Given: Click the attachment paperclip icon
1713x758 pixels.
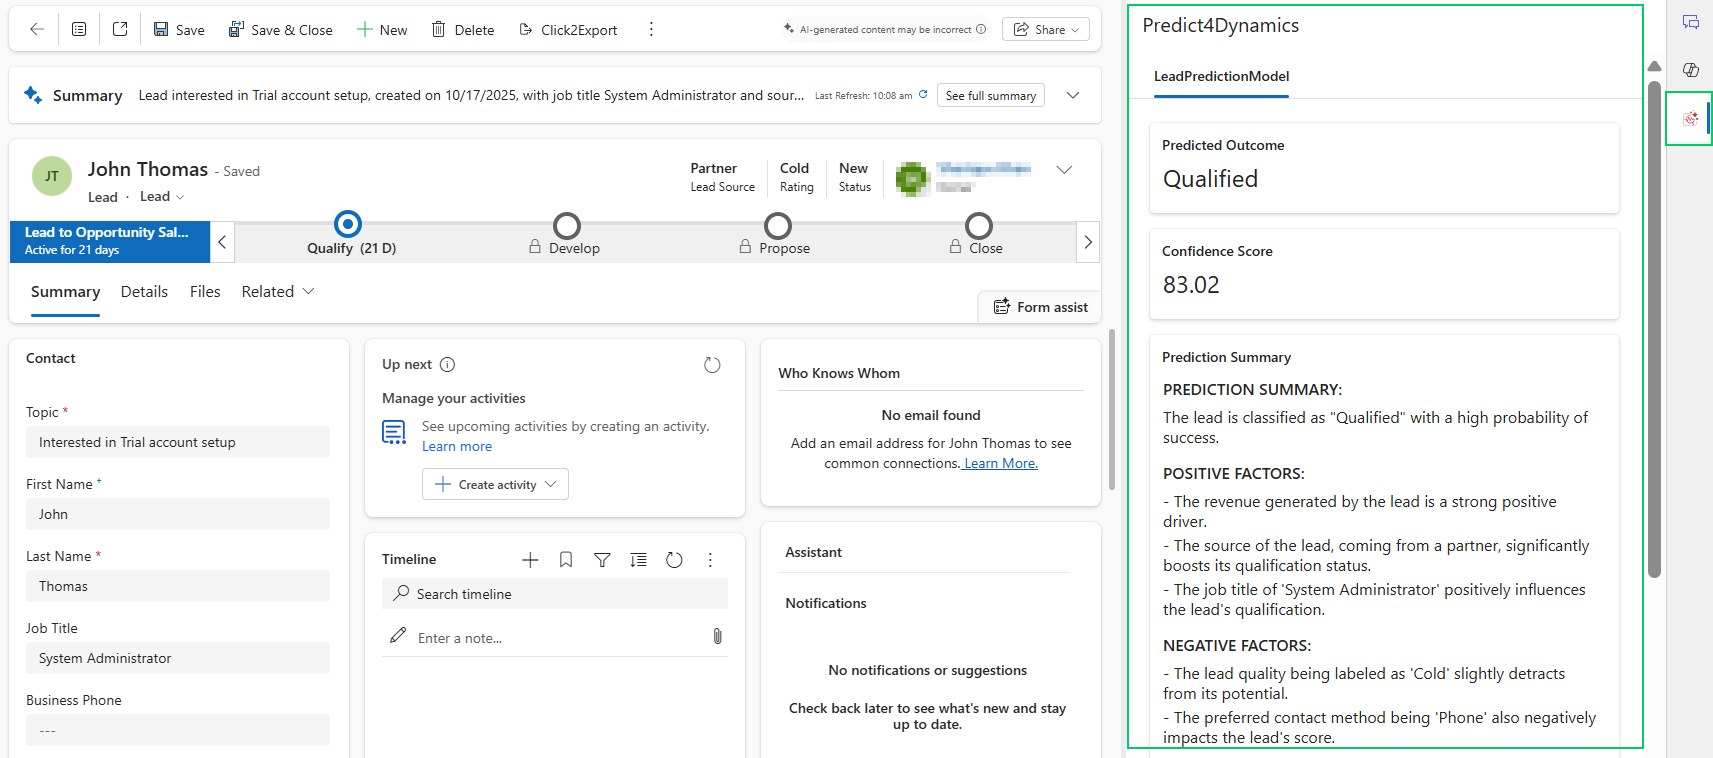Looking at the screenshot, I should [x=717, y=637].
